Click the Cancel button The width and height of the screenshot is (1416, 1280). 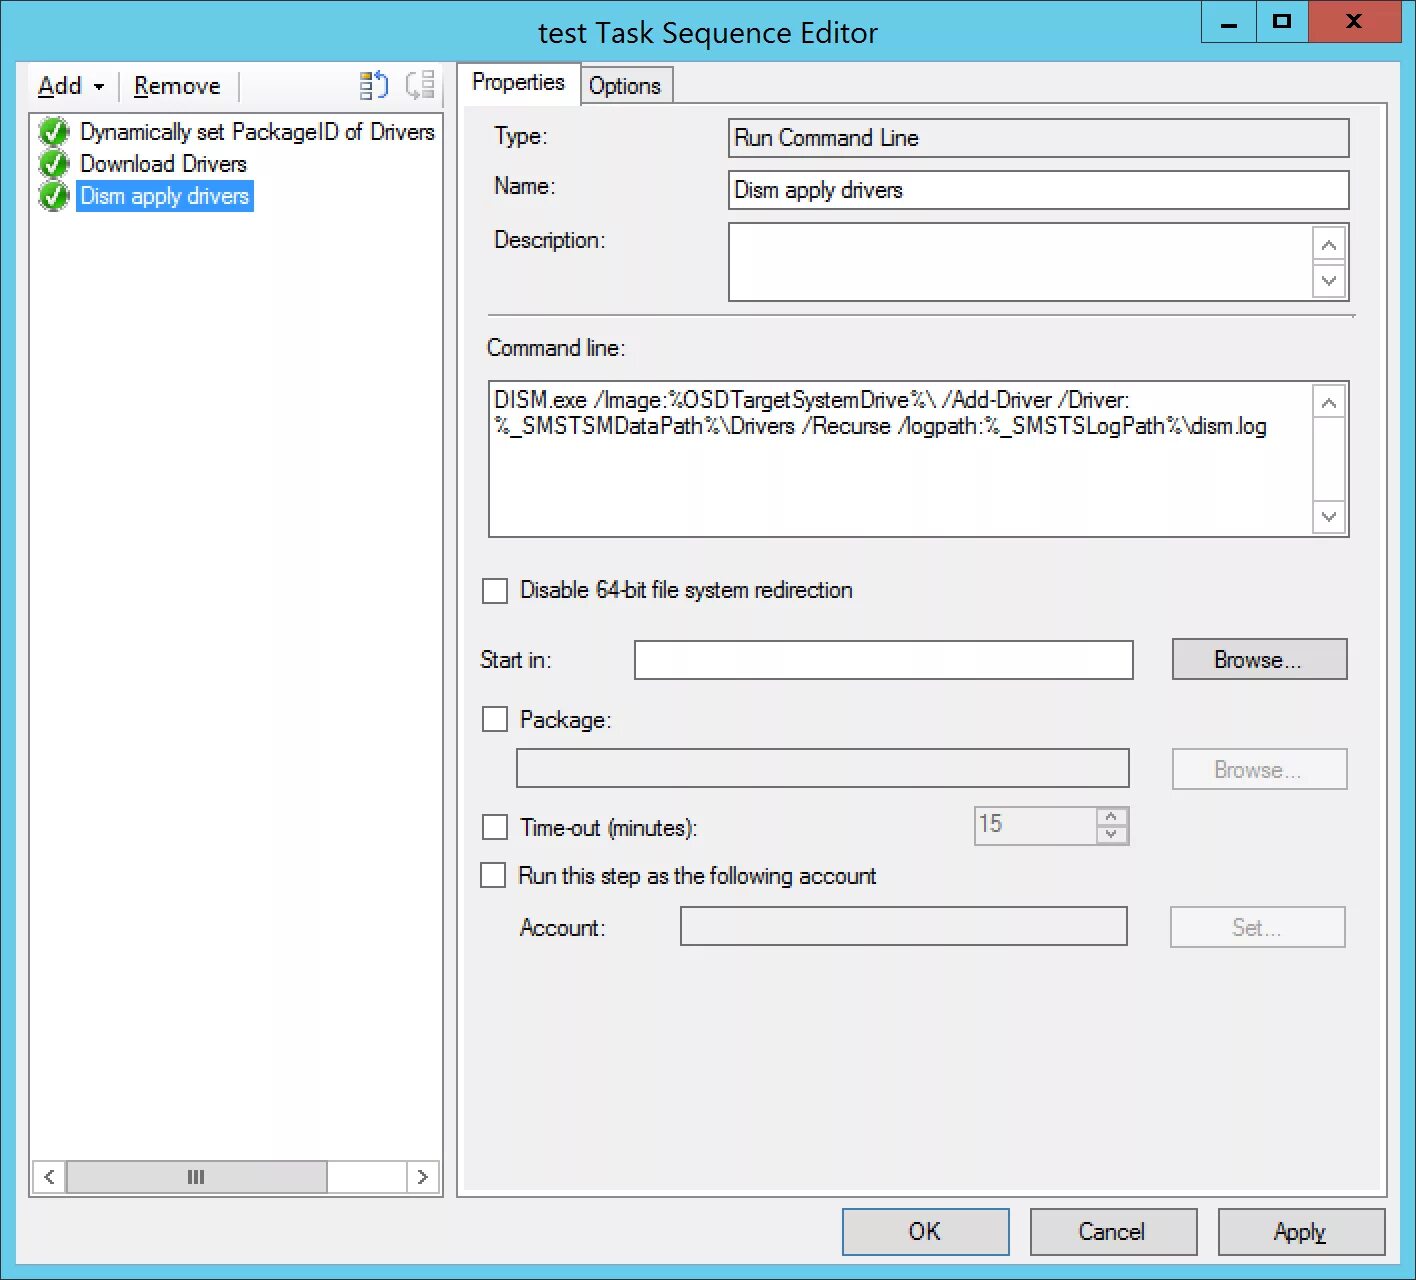pyautogui.click(x=1113, y=1231)
